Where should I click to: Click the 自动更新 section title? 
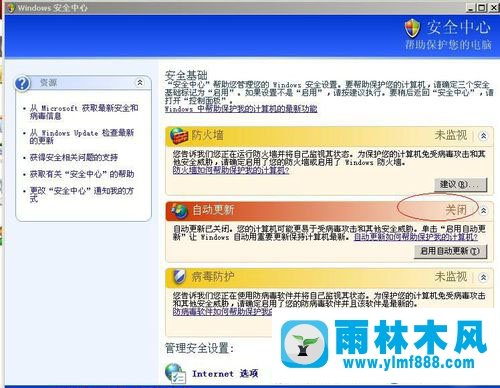(213, 210)
